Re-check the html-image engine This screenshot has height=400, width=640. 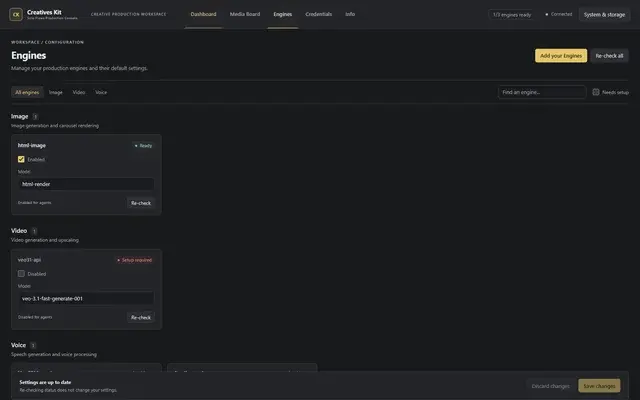[x=141, y=203]
